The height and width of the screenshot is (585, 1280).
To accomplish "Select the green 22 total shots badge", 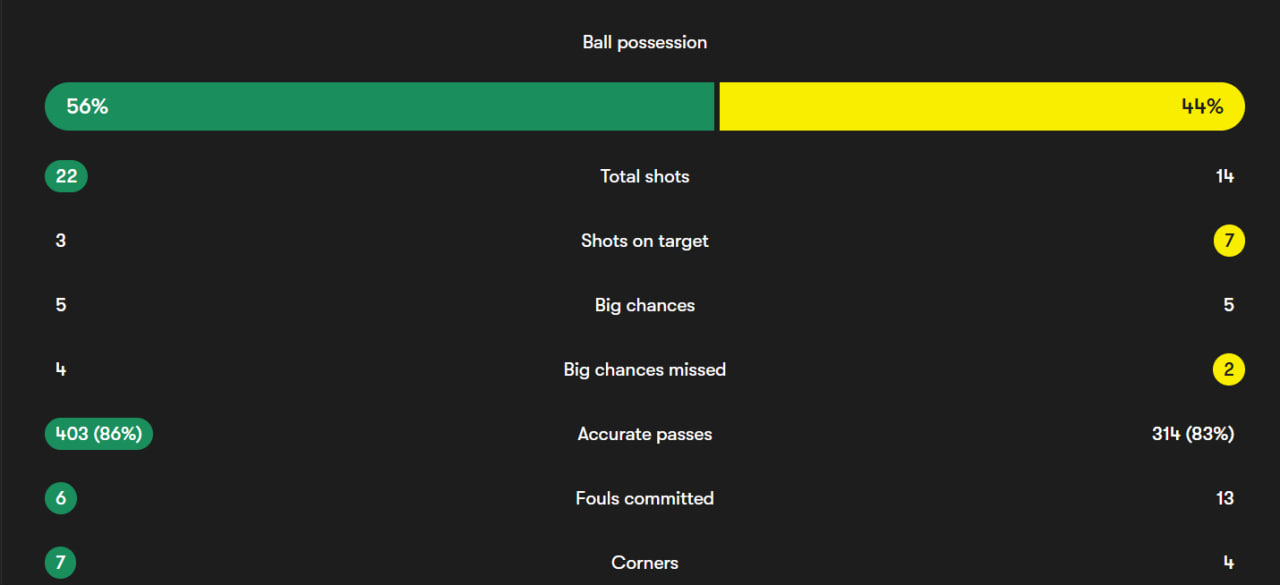I will click(x=66, y=177).
